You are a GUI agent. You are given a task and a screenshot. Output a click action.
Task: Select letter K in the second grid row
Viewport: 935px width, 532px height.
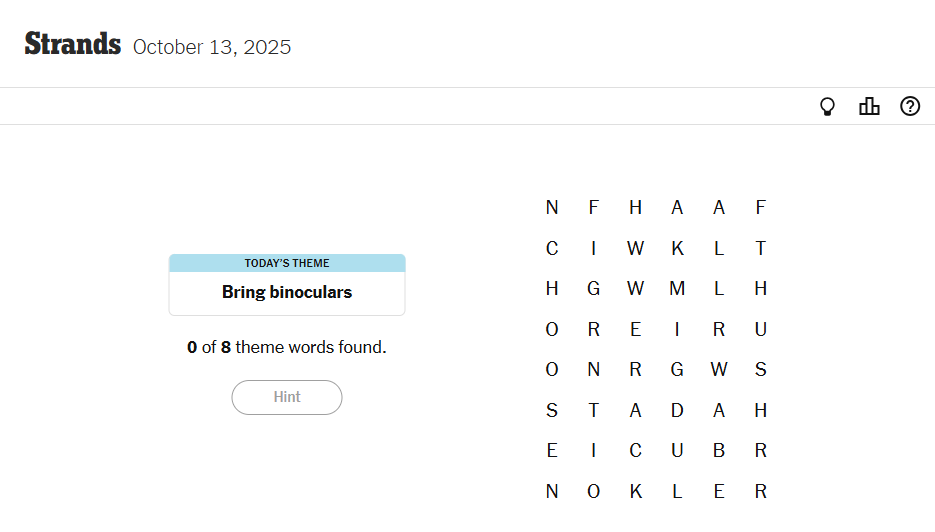[x=677, y=248]
